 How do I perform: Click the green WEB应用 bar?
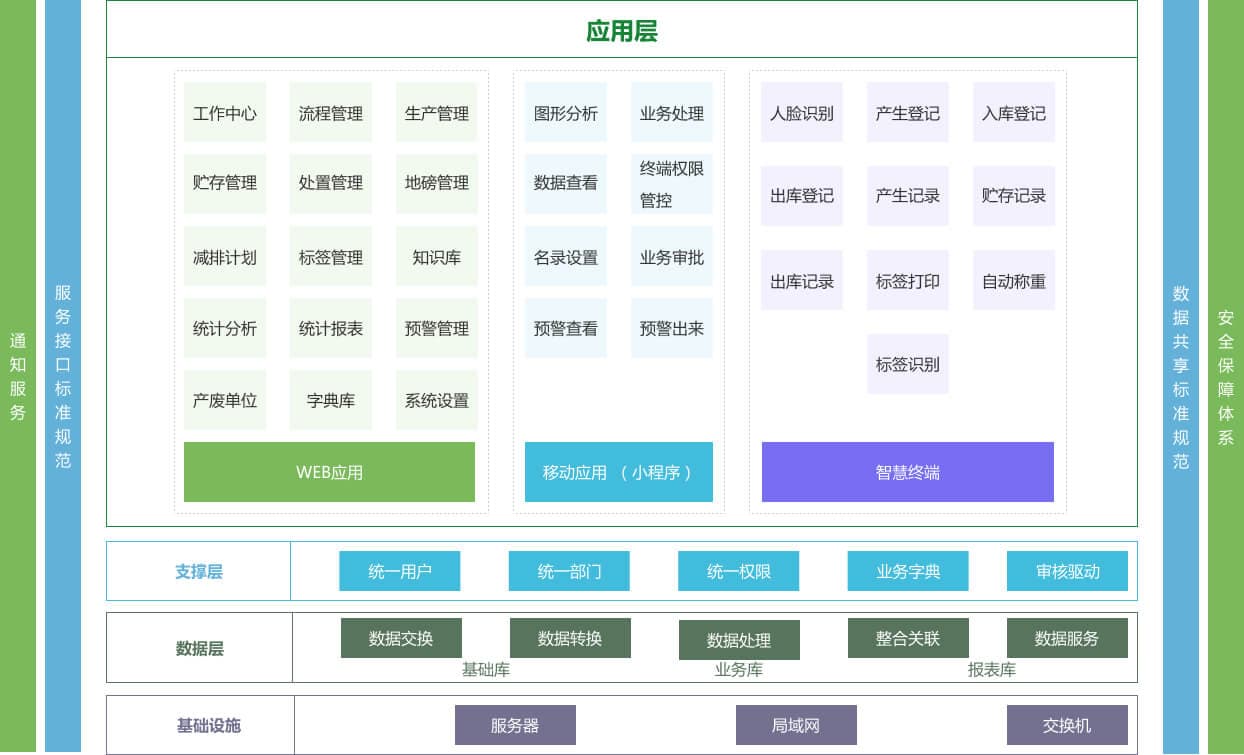tap(329, 472)
